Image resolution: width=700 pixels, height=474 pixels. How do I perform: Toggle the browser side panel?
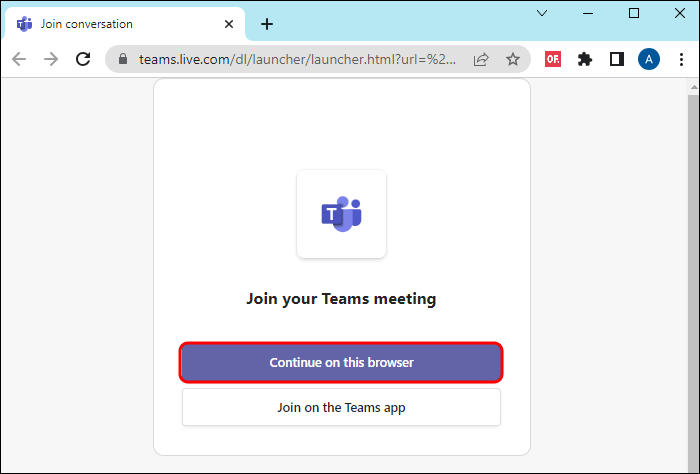[x=617, y=59]
